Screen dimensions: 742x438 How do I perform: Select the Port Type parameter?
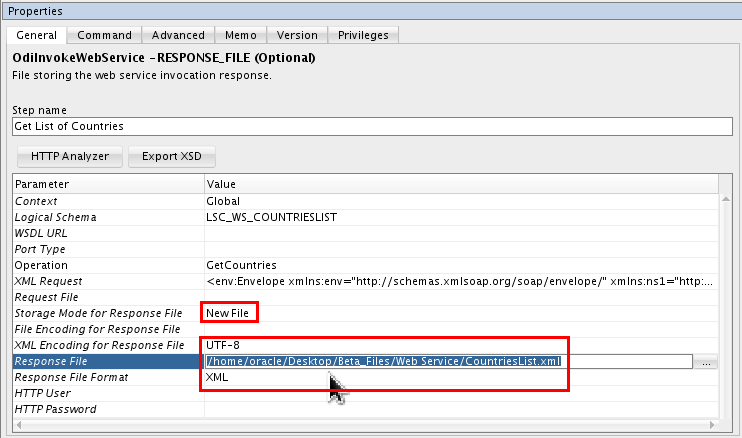pyautogui.click(x=108, y=249)
